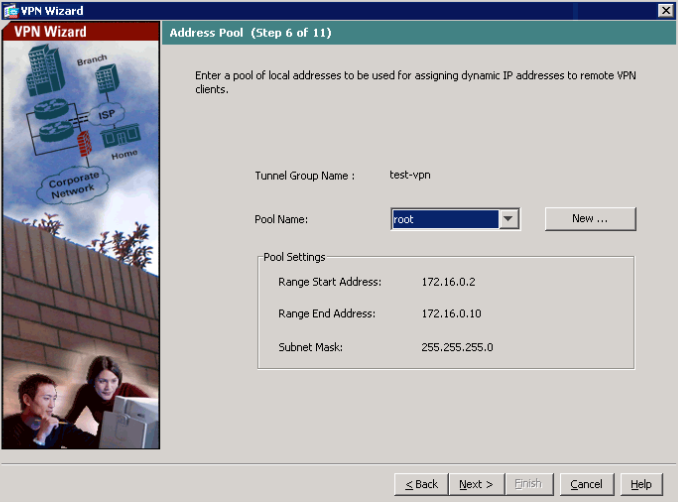Click the ISP cloud in the sidebar image
678x502 pixels.
106,115
